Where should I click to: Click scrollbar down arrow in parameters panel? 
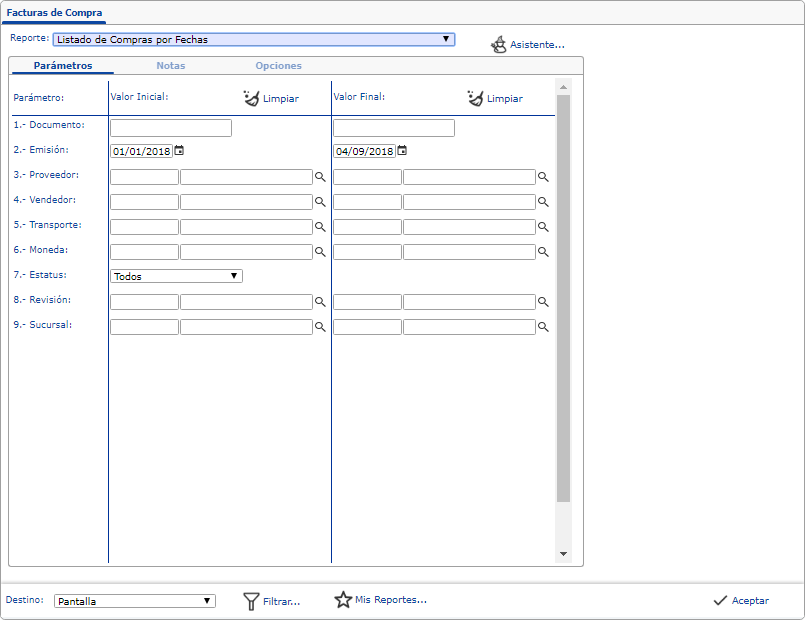pyautogui.click(x=563, y=554)
